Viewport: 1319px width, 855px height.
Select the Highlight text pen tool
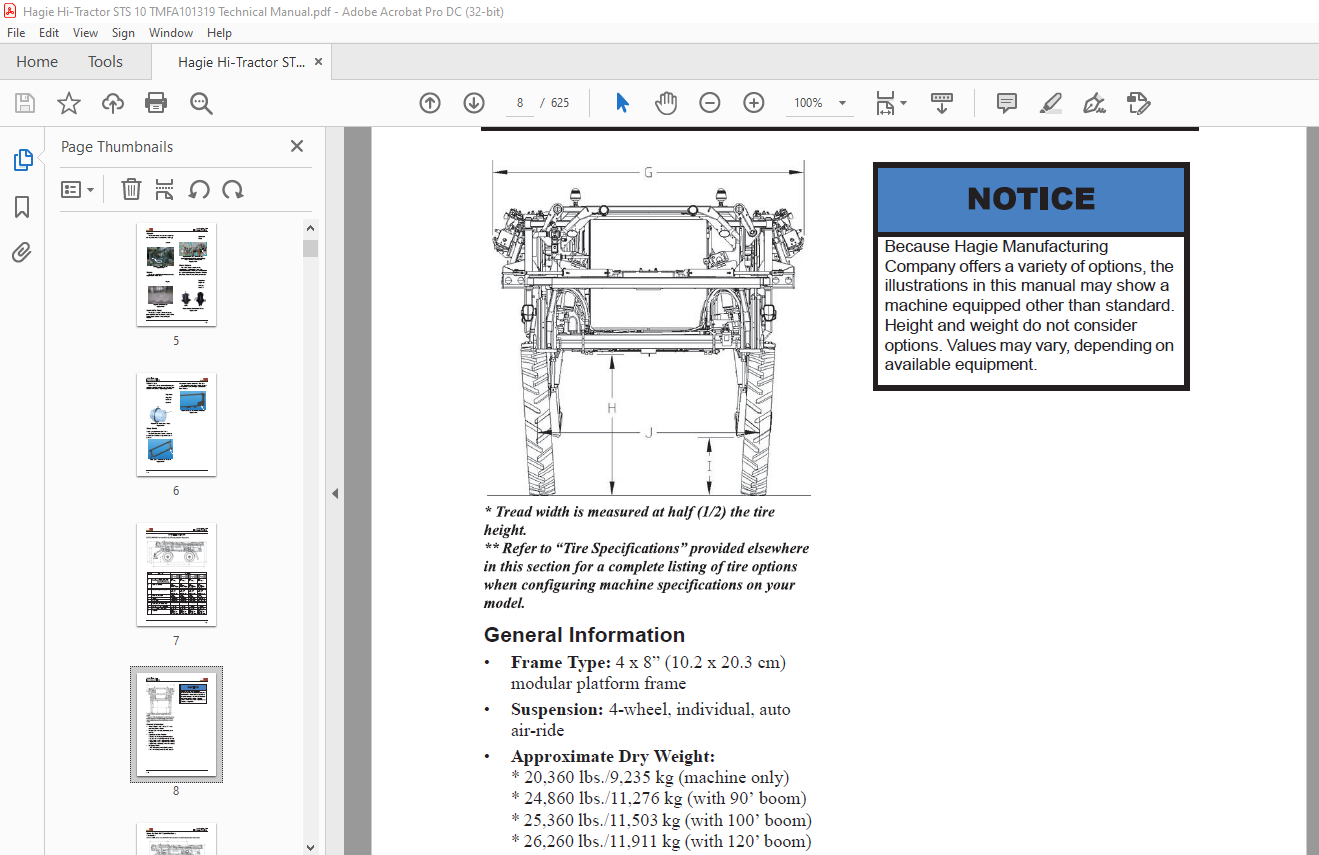coord(1050,103)
